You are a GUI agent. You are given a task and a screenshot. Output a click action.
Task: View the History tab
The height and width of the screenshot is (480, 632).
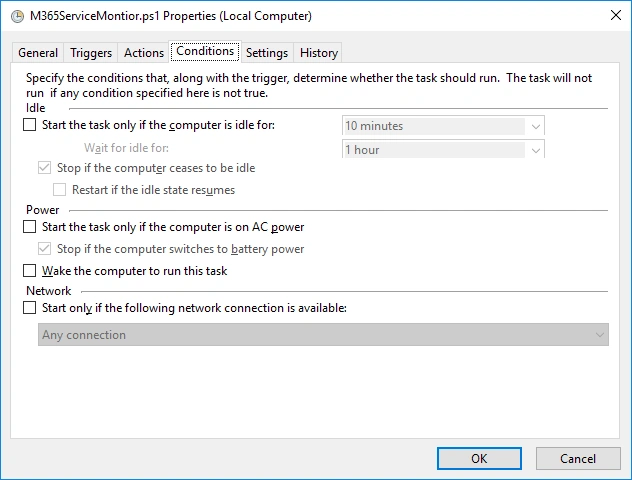coord(319,53)
